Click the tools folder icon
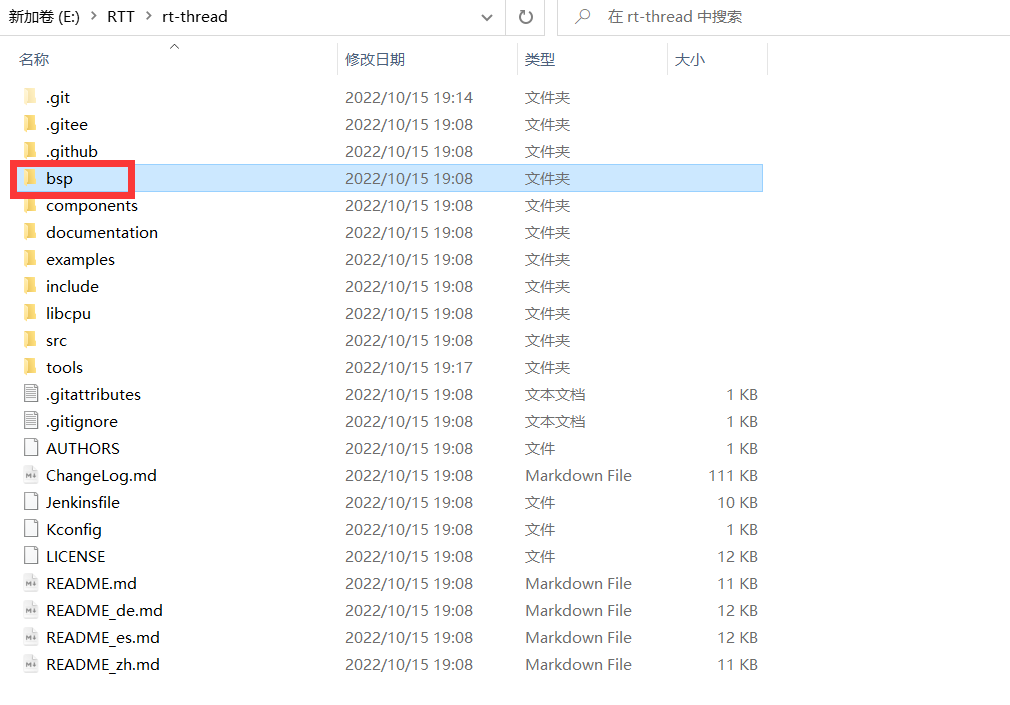 pyautogui.click(x=30, y=367)
